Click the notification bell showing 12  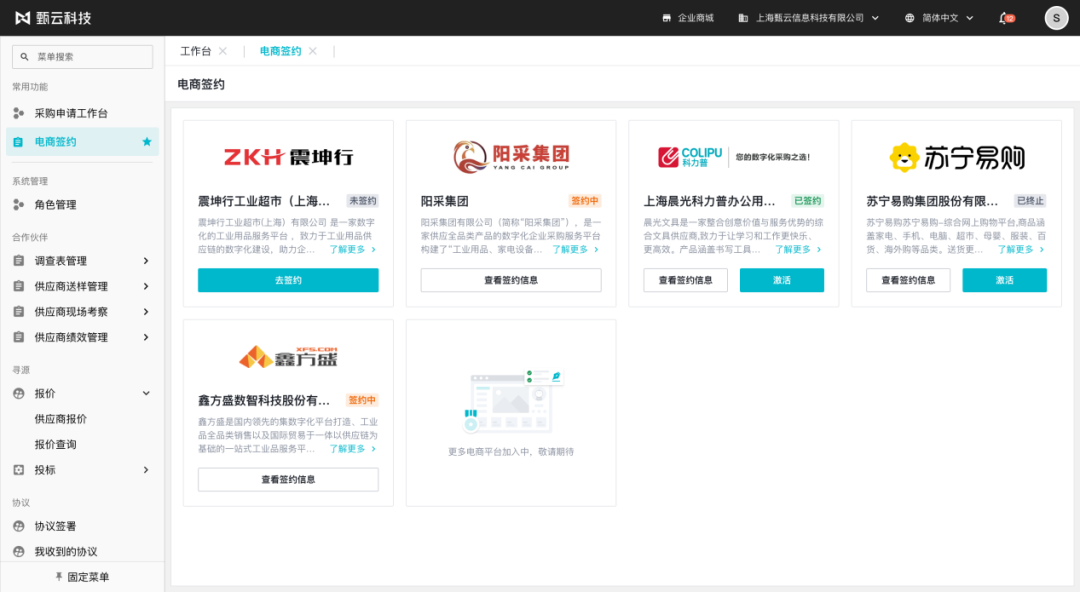(1002, 17)
